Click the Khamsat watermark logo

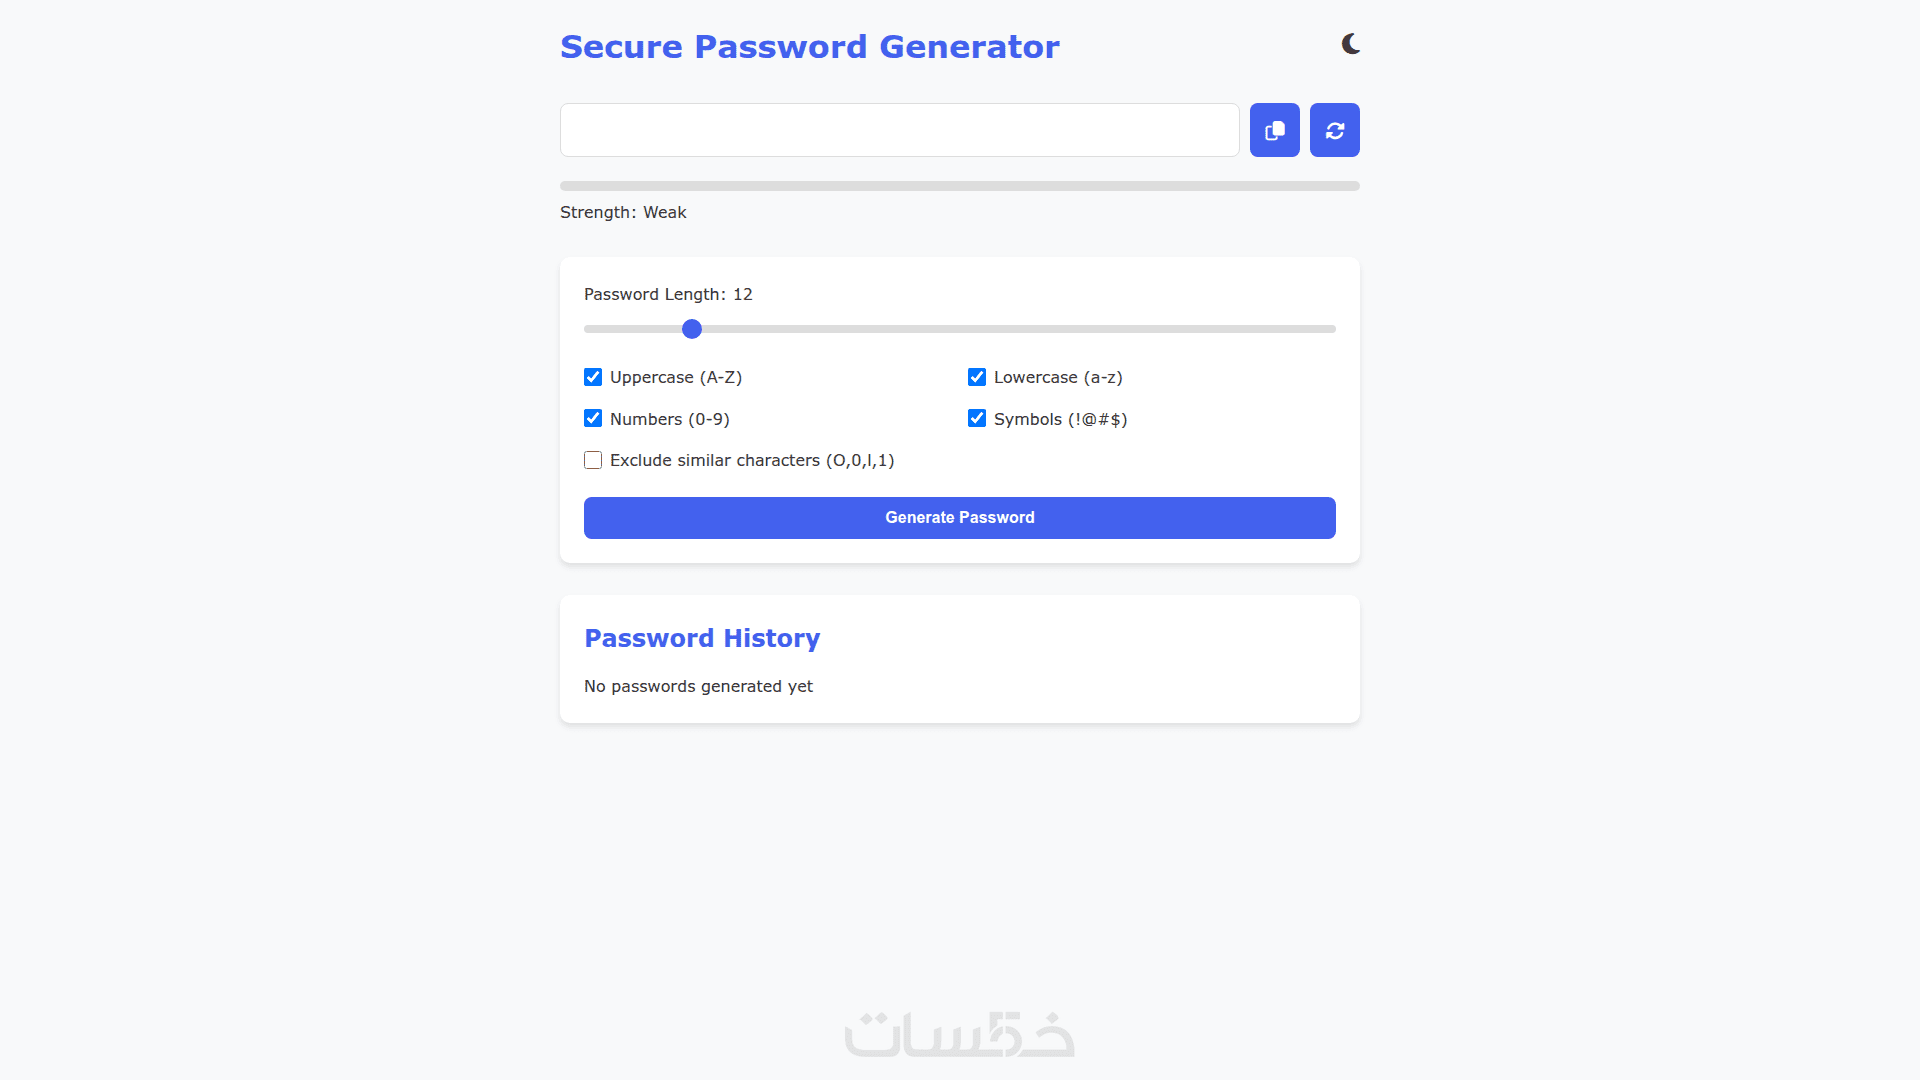pyautogui.click(x=959, y=1034)
